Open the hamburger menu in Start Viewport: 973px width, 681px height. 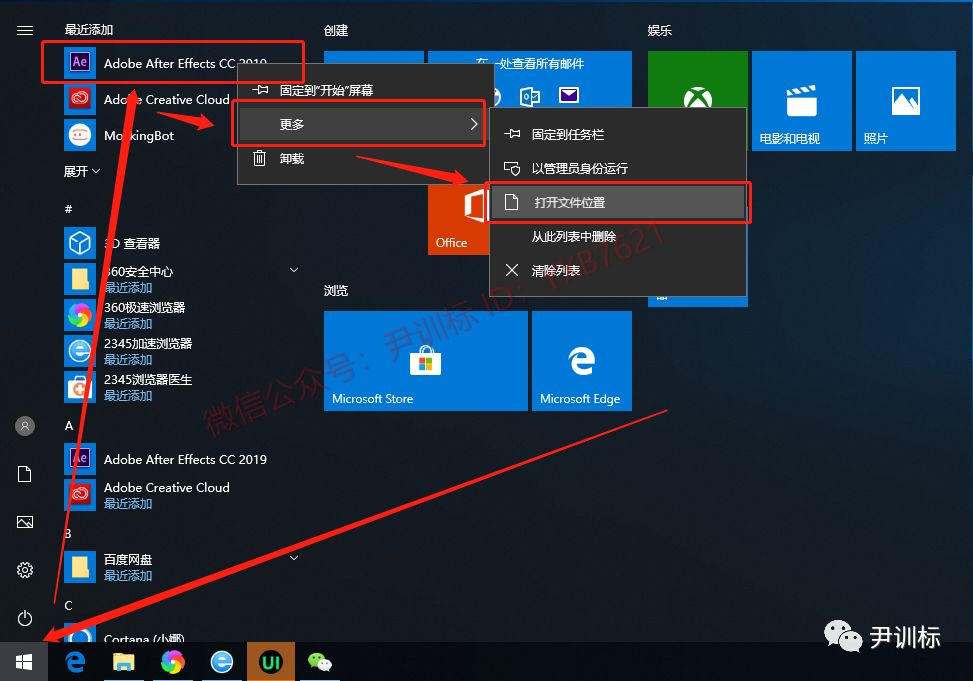(25, 30)
